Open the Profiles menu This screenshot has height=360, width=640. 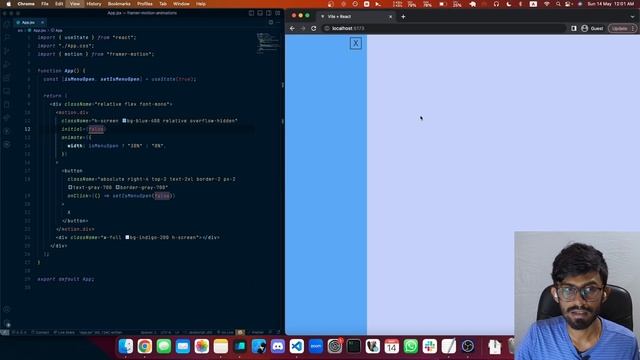pyautogui.click(x=144, y=4)
